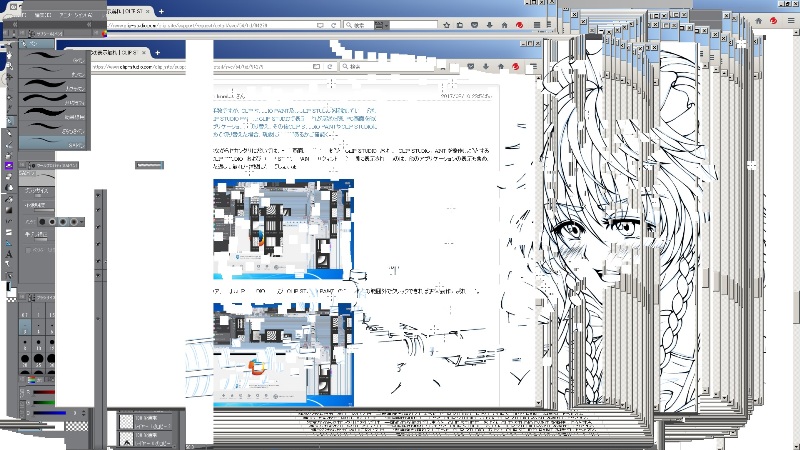Image resolution: width=800 pixels, height=450 pixels.
Task: Choose the 丸ペン sub tool
Action: 55,70
